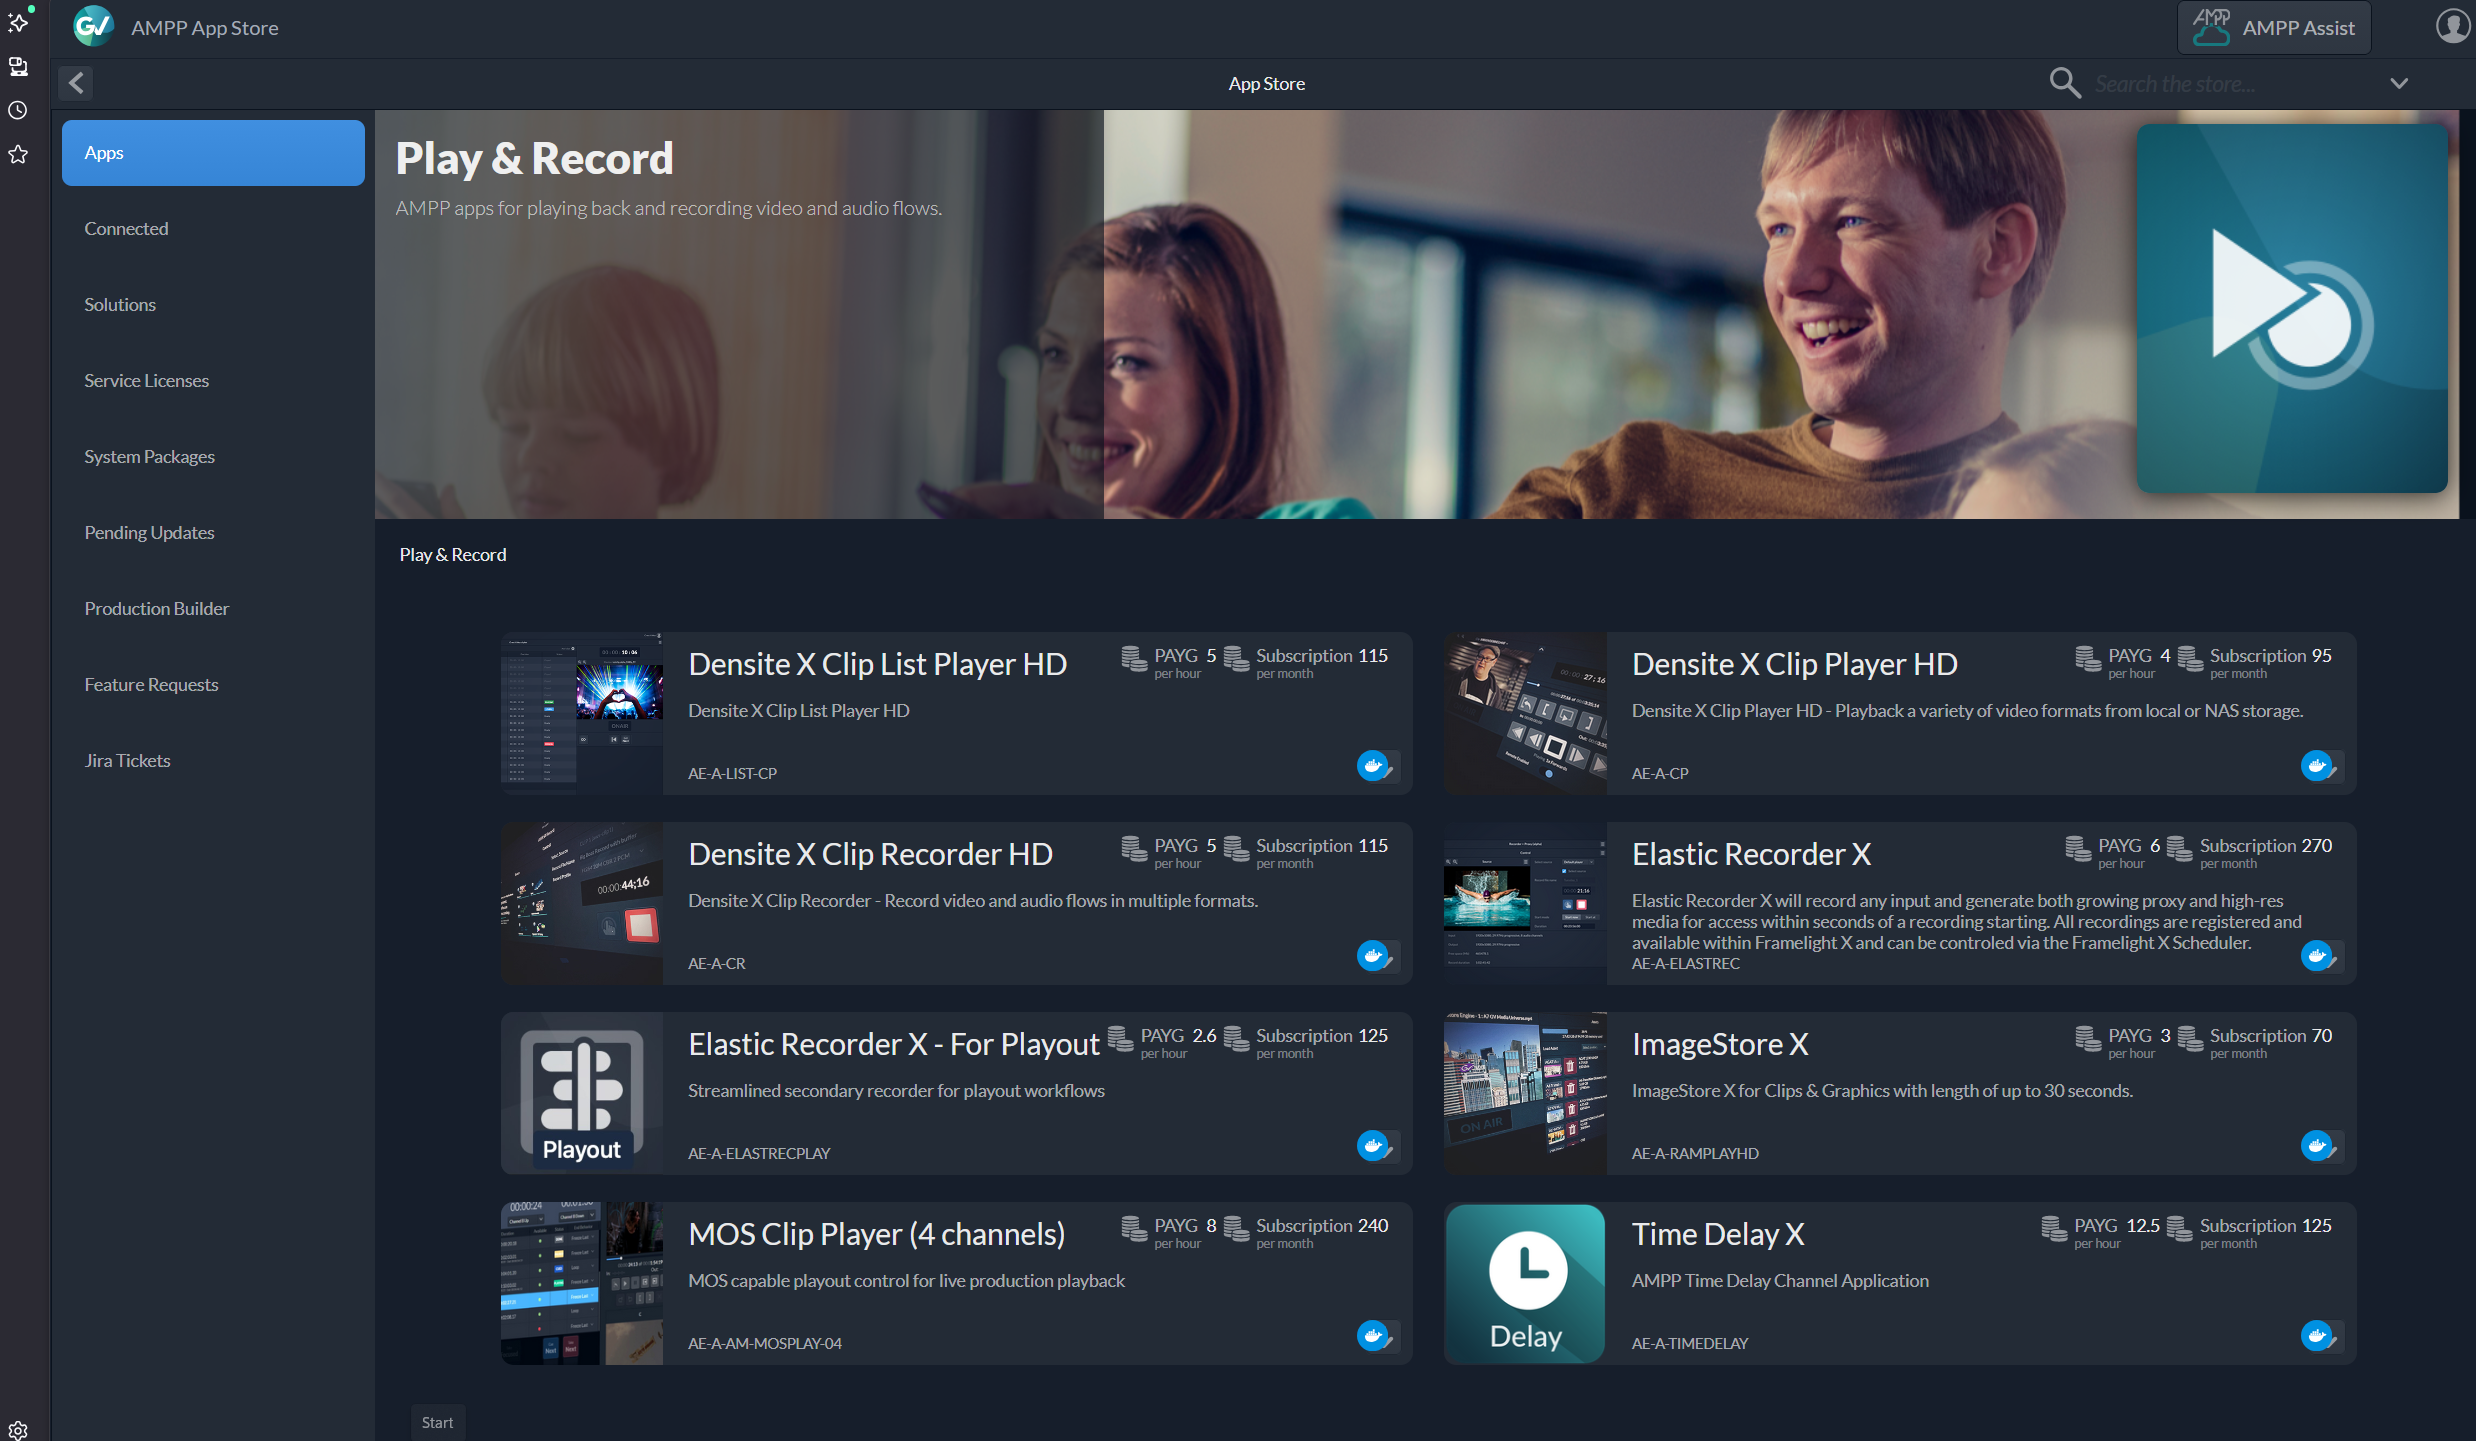Open the AMPP Assist button
This screenshot has height=1441, width=2476.
tap(2274, 28)
